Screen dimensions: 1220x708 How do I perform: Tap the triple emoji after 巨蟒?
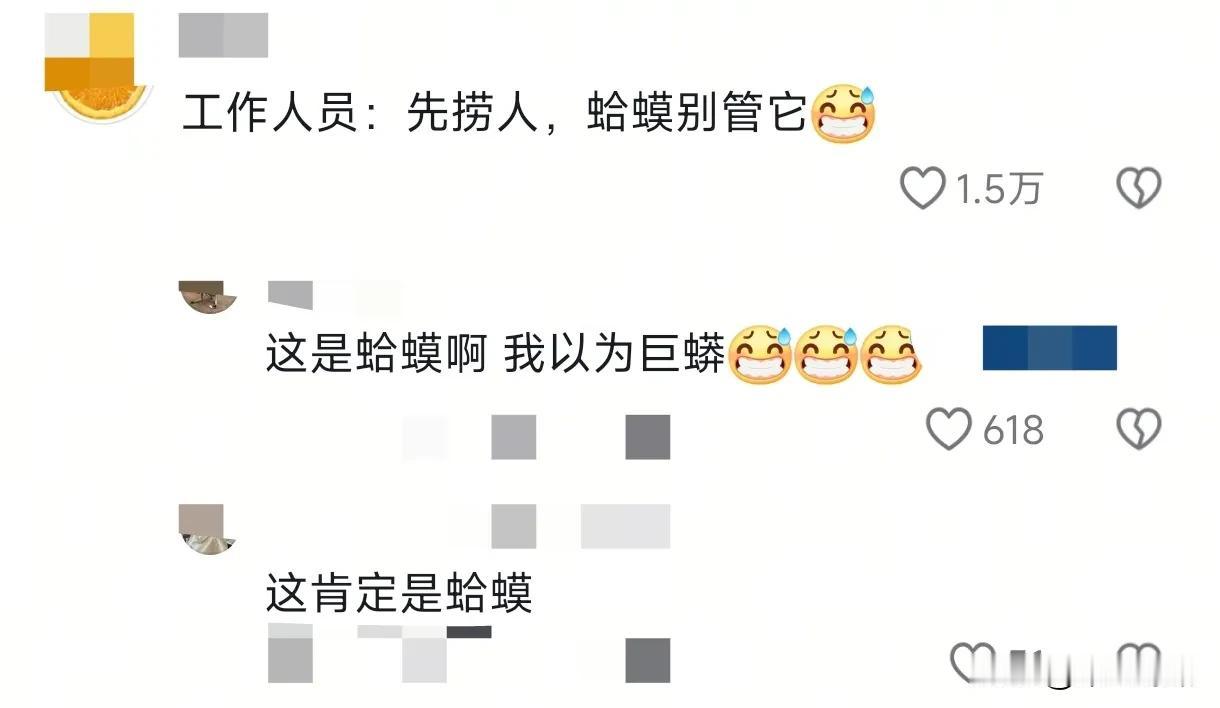[x=825, y=356]
